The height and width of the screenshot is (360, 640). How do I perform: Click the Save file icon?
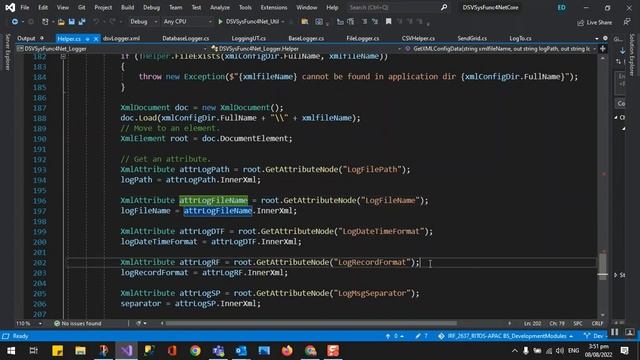[x=71, y=22]
